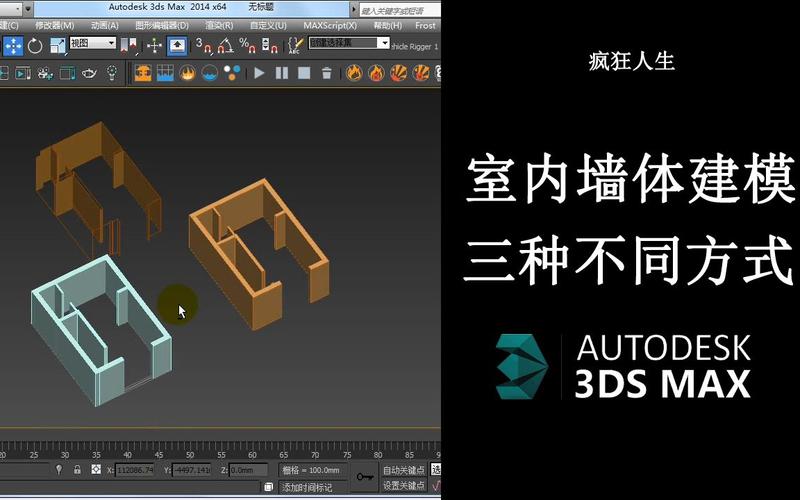
Task: Click the second red flame icon
Action: point(377,73)
